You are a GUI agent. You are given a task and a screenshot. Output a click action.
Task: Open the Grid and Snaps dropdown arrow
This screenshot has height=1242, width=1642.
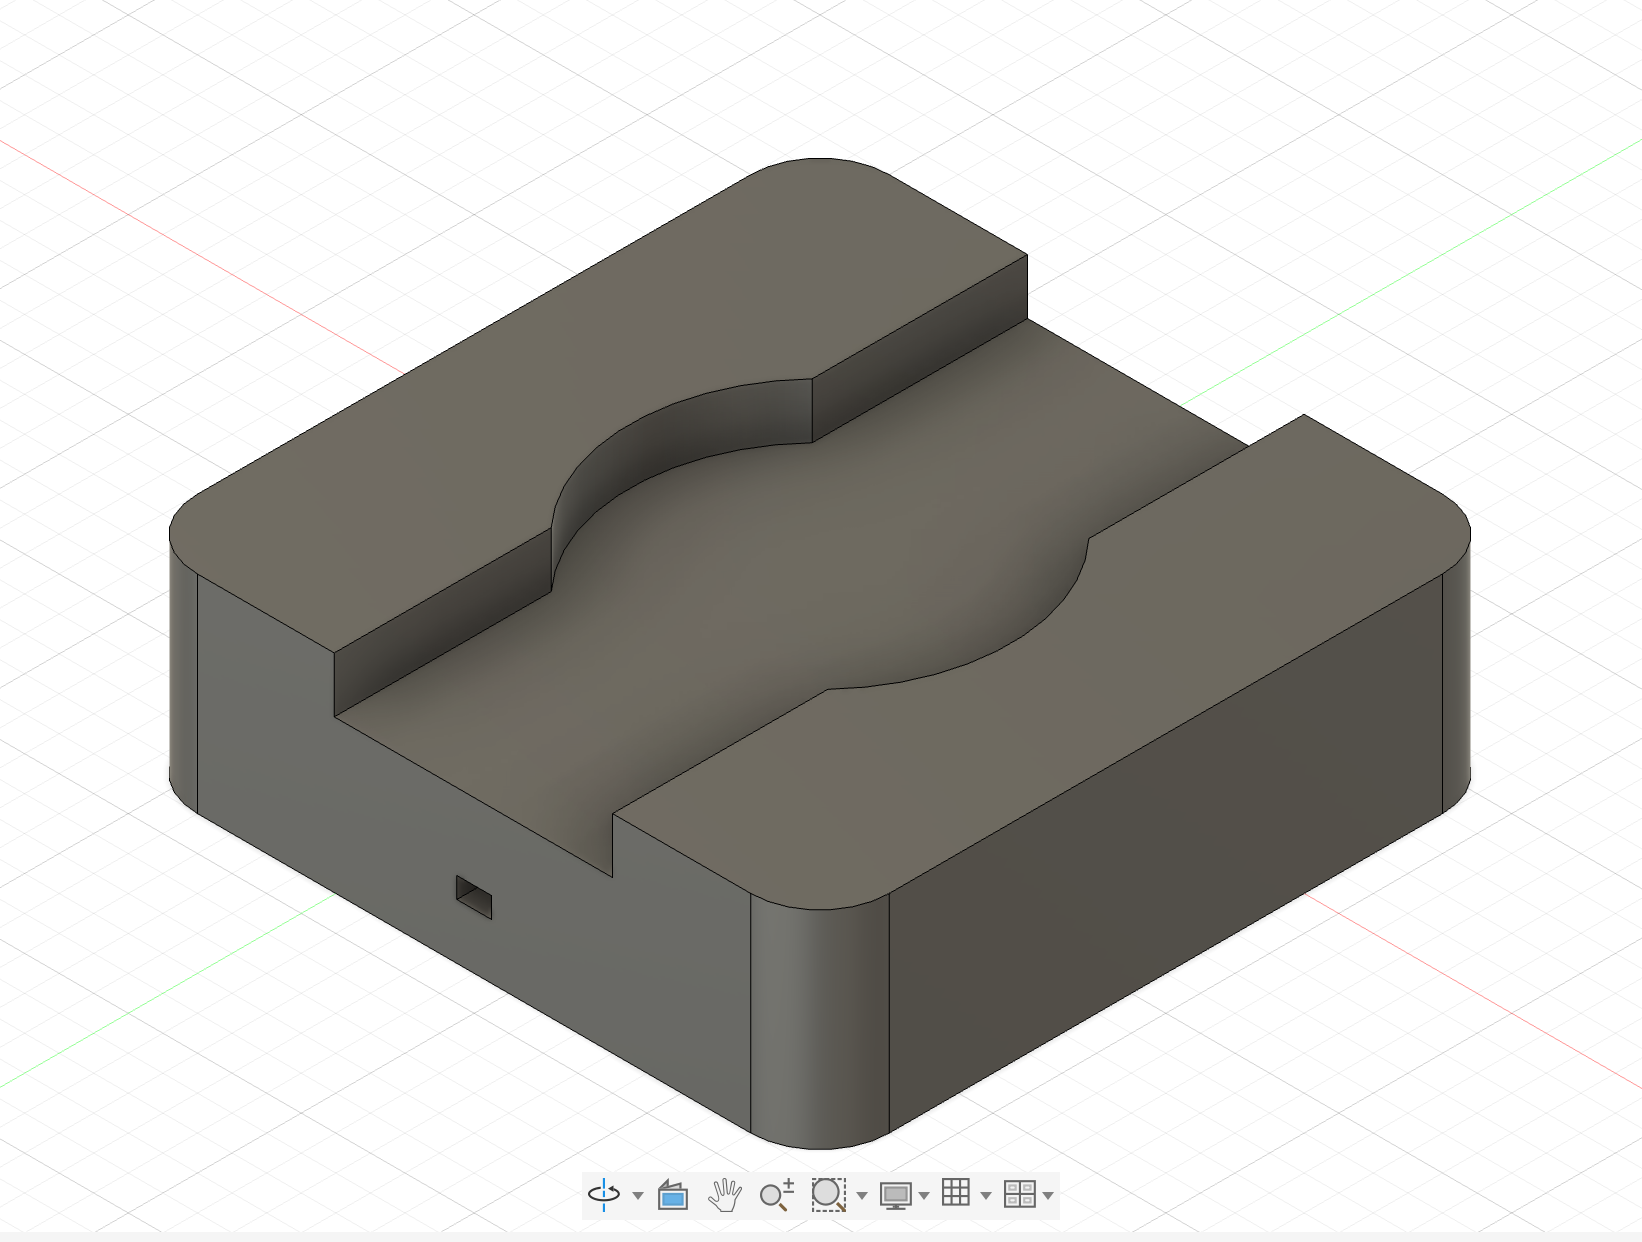(986, 1196)
